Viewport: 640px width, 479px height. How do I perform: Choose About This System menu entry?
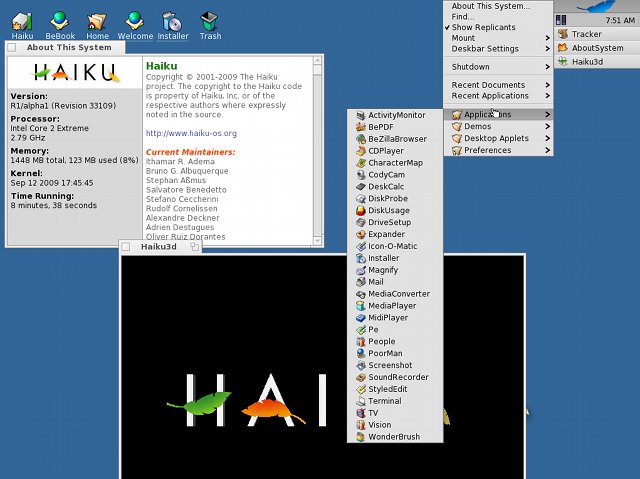point(498,6)
